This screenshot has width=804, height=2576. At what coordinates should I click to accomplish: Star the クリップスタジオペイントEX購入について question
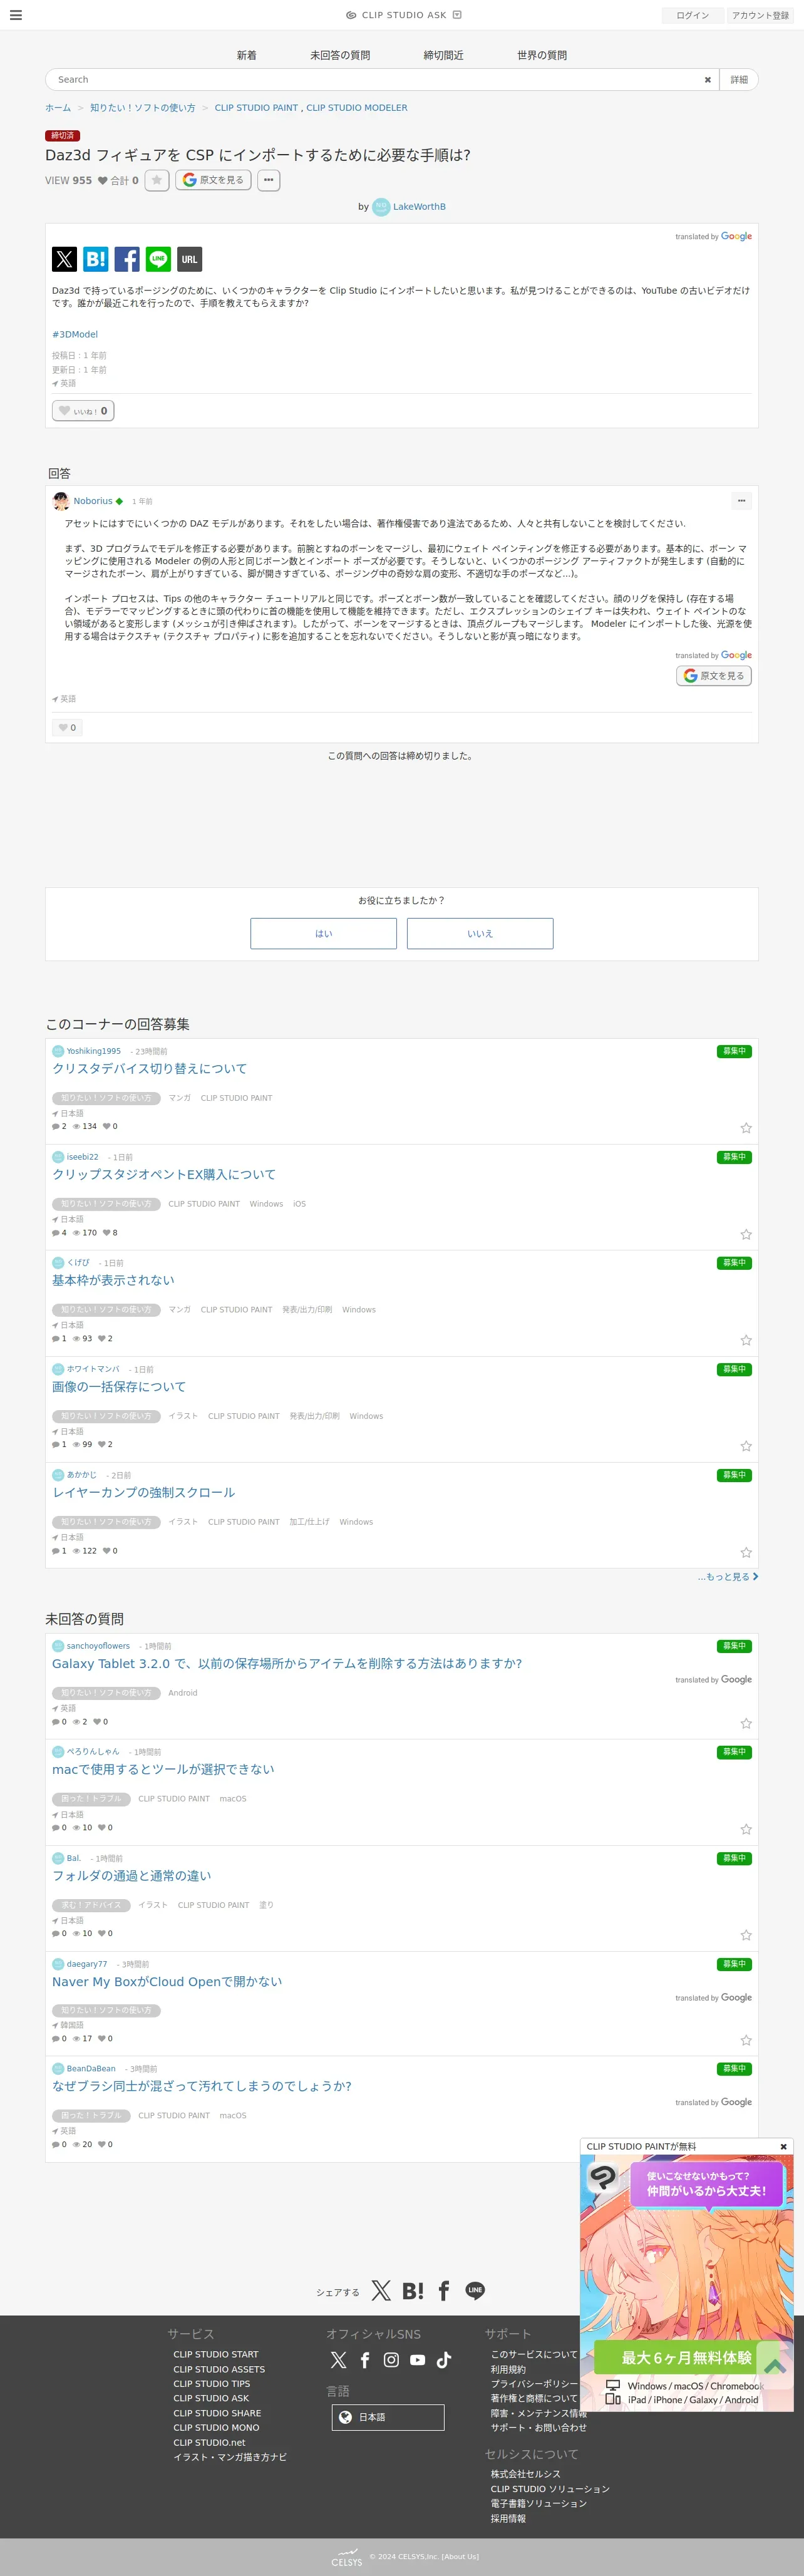[746, 1234]
